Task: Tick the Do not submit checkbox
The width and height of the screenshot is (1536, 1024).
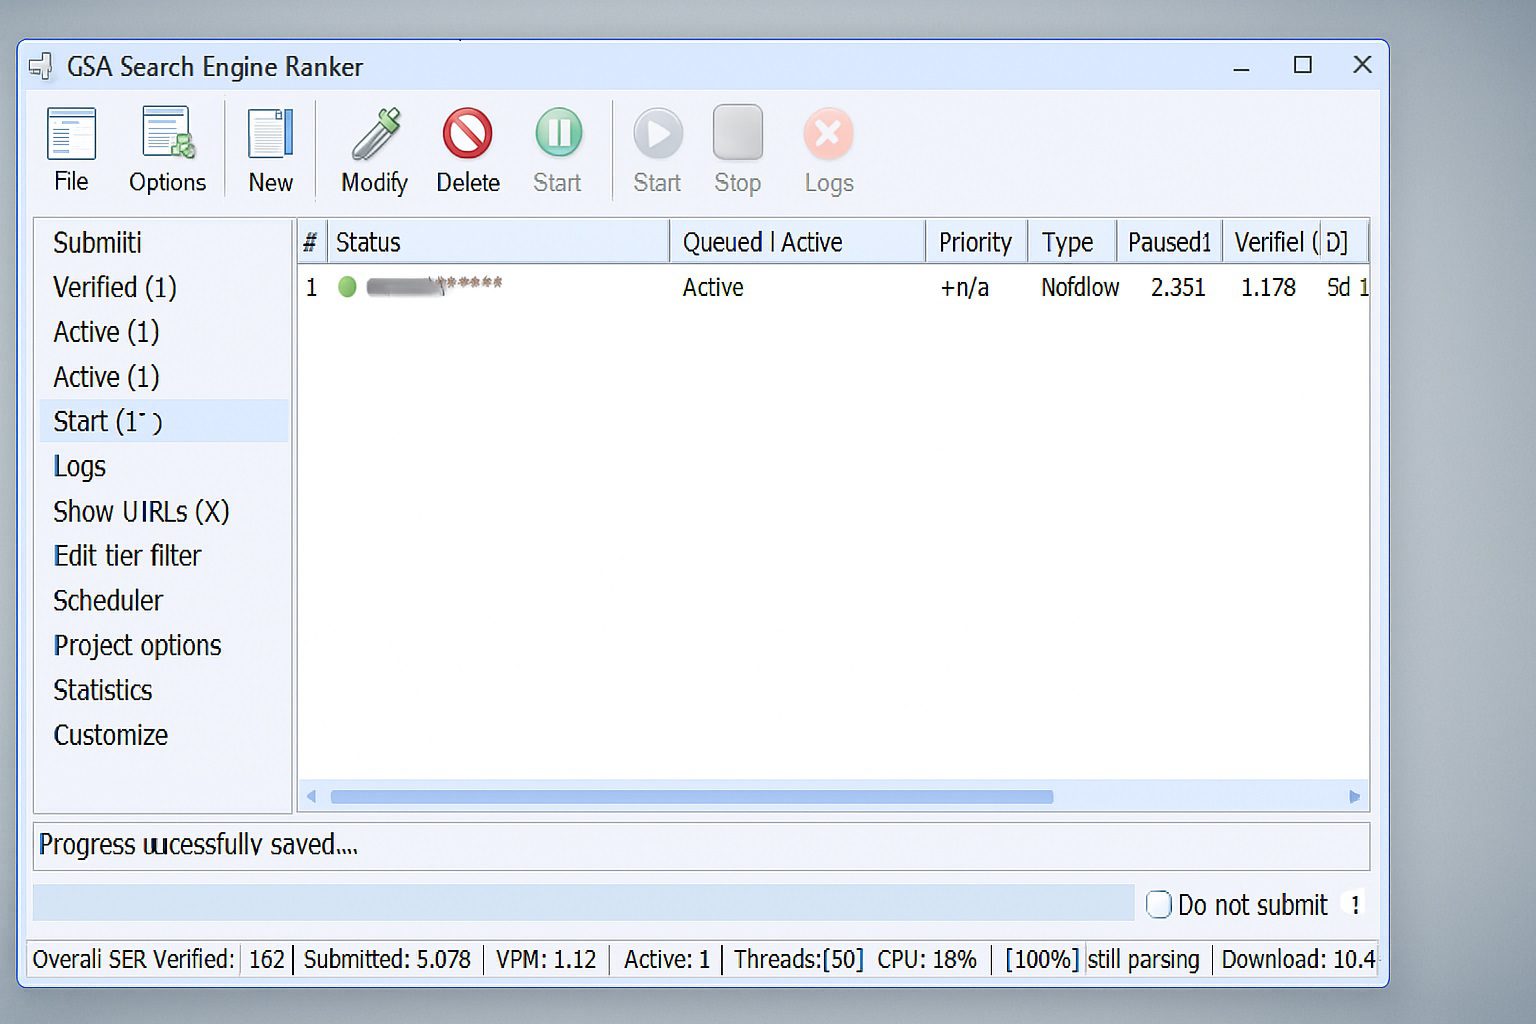Action: (x=1158, y=904)
